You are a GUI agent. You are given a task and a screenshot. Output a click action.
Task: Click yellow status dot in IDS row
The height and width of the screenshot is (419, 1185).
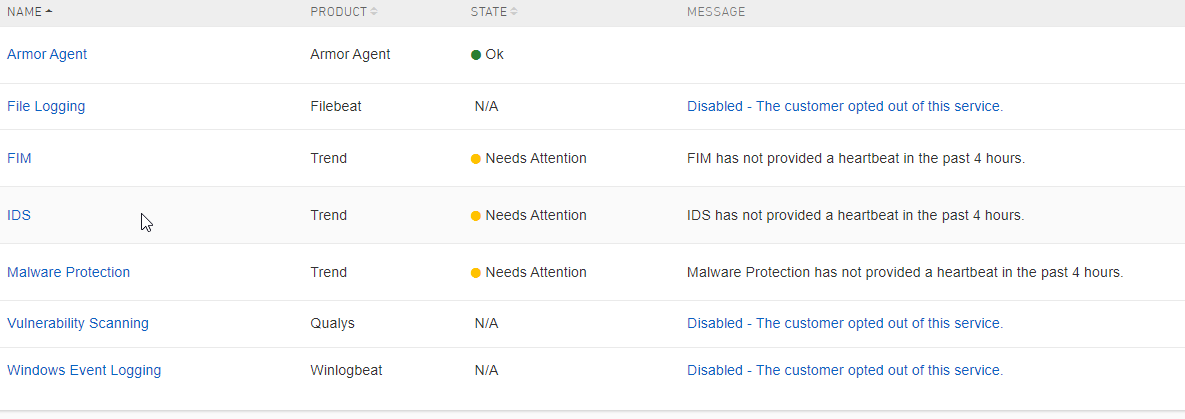(x=476, y=216)
